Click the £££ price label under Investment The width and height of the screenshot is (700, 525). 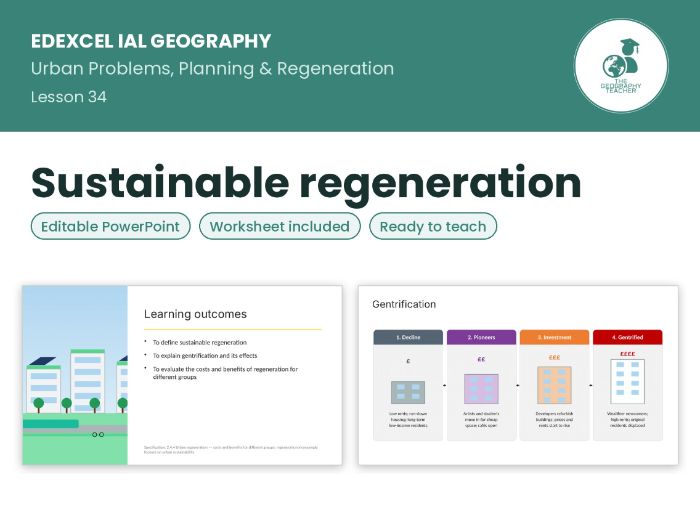click(x=554, y=357)
